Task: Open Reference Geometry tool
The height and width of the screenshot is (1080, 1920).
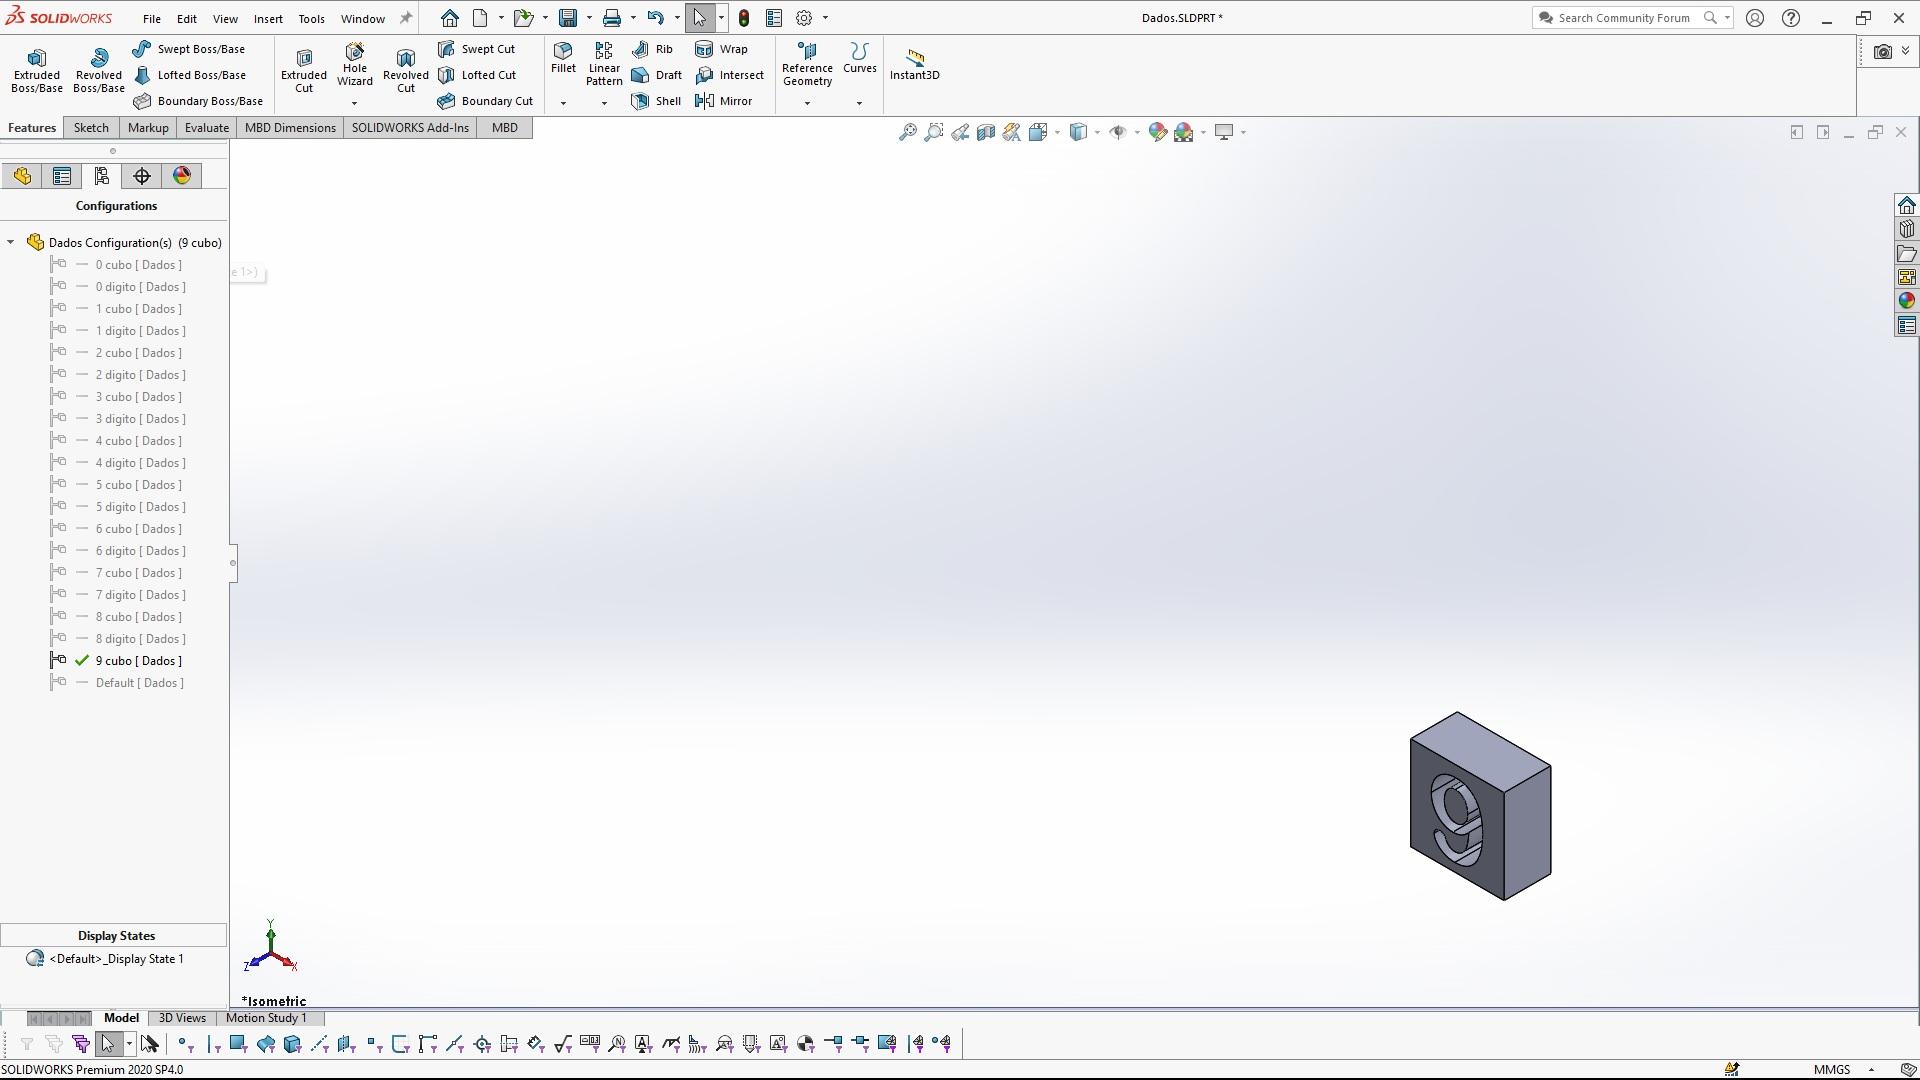Action: [x=807, y=64]
